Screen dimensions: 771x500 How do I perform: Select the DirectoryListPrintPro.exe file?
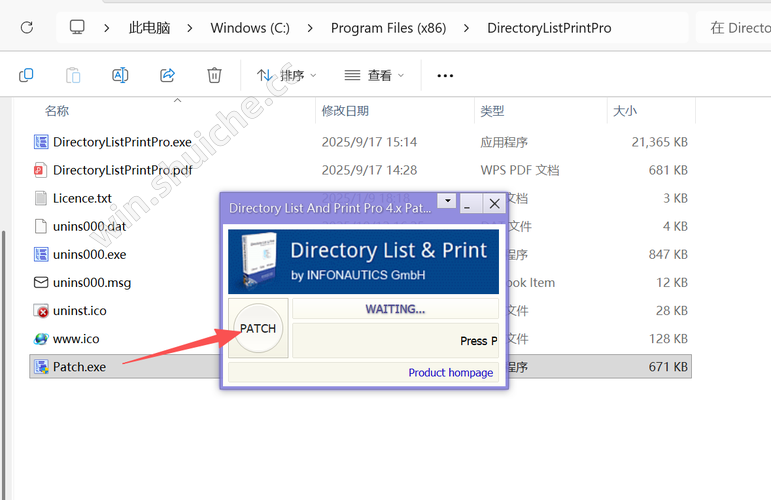coord(121,142)
